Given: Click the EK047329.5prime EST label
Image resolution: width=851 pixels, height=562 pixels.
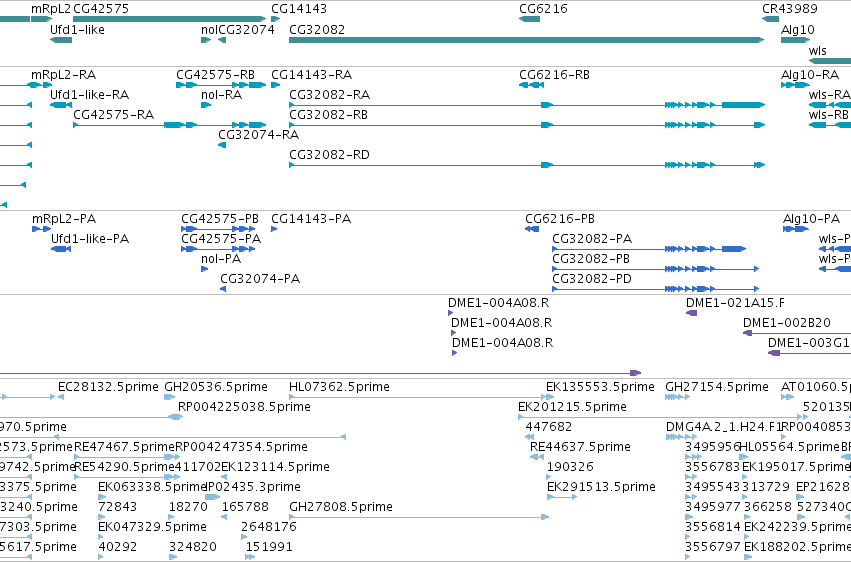Looking at the screenshot, I should (x=153, y=527).
